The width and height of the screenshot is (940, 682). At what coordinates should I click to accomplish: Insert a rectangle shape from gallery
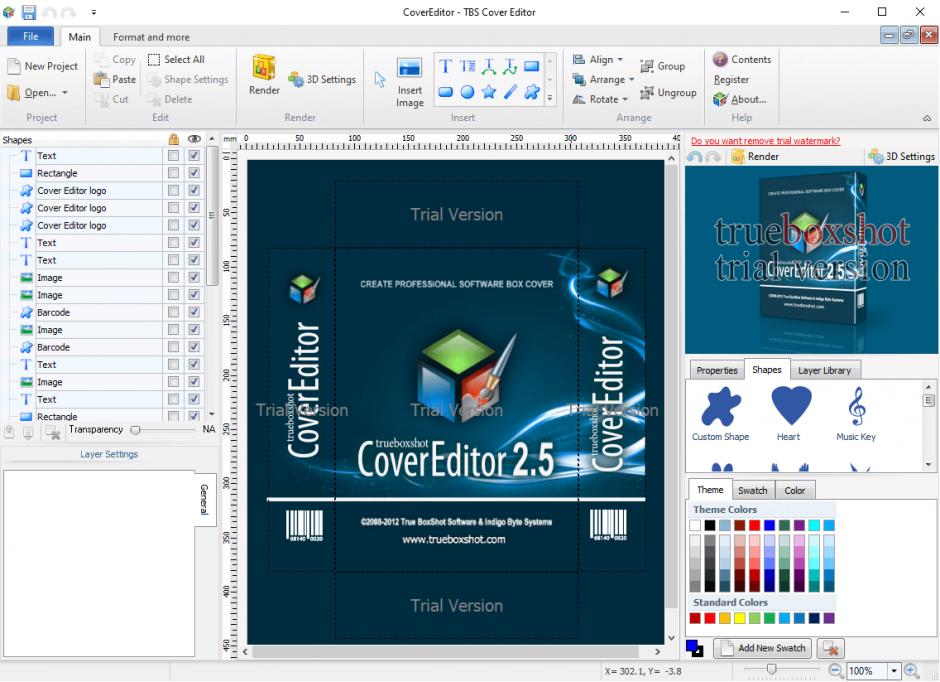532,66
